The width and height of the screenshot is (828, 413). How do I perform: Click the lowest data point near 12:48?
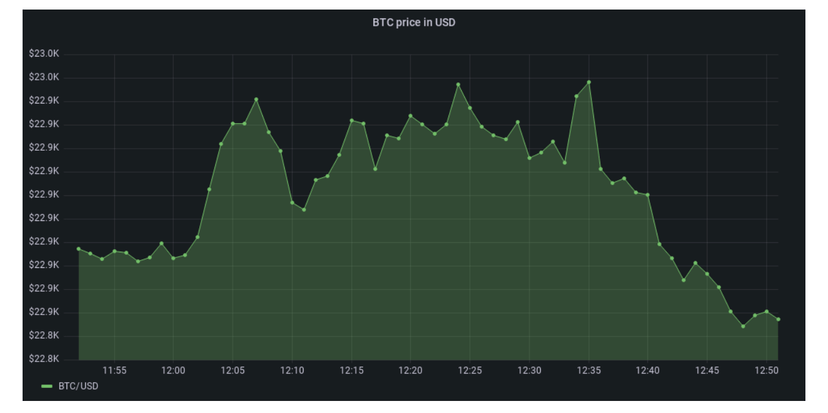tap(743, 326)
